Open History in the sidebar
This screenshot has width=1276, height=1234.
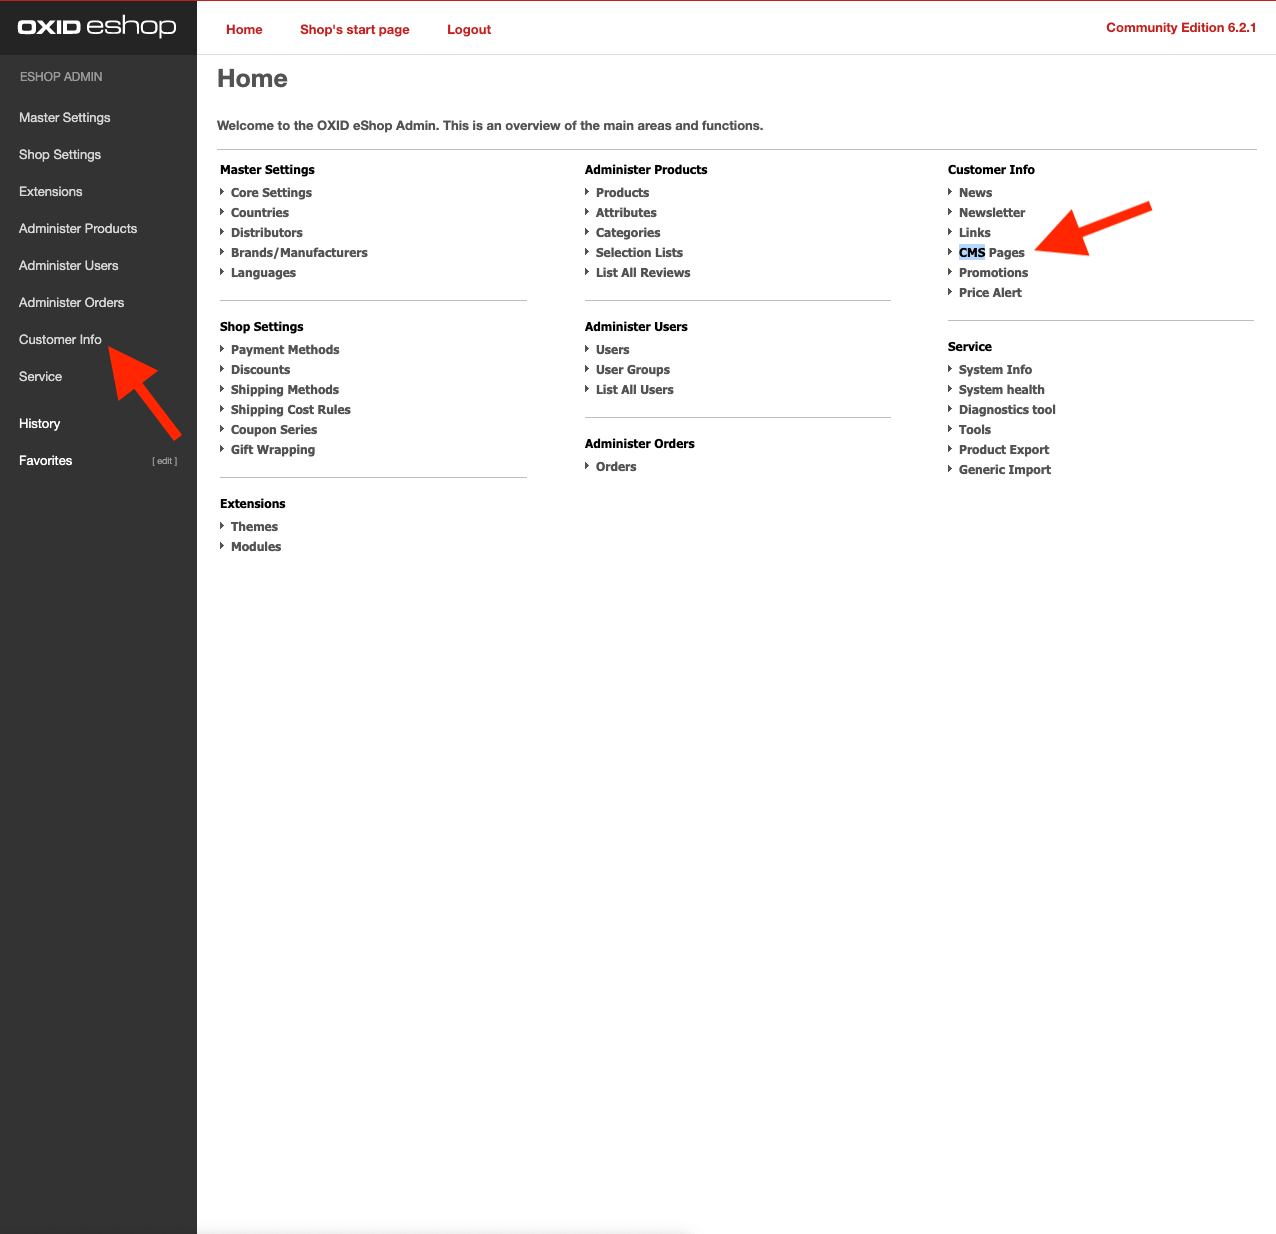40,423
